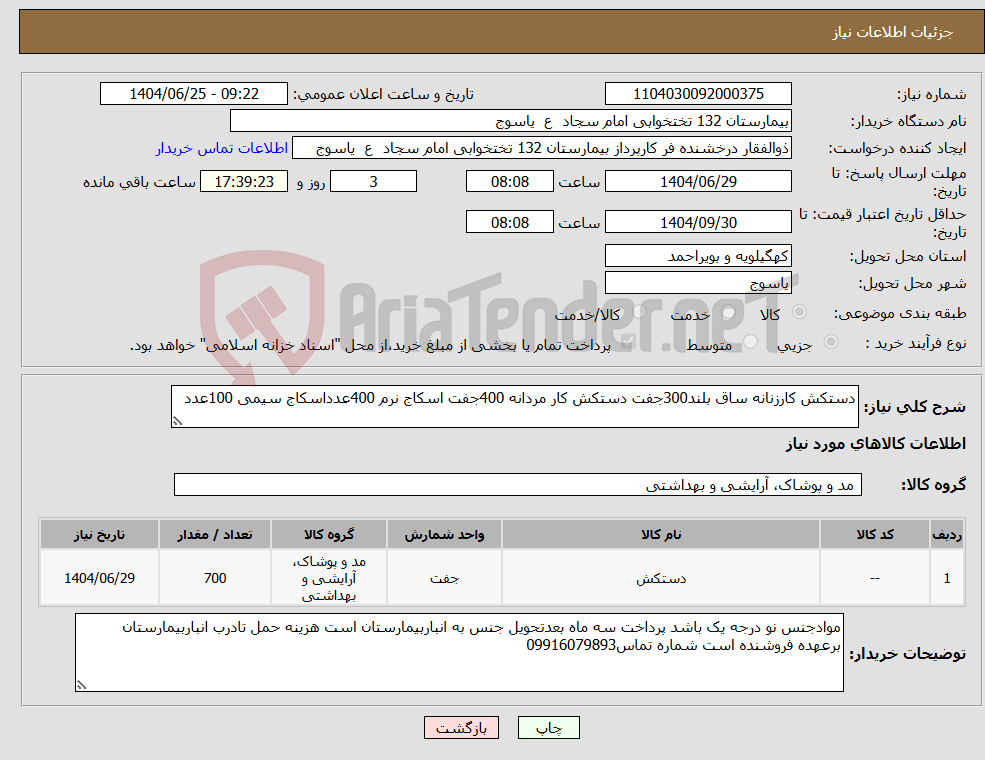The width and height of the screenshot is (985, 760).
Task: Click the واحد شمارش column header
Action: tap(444, 535)
